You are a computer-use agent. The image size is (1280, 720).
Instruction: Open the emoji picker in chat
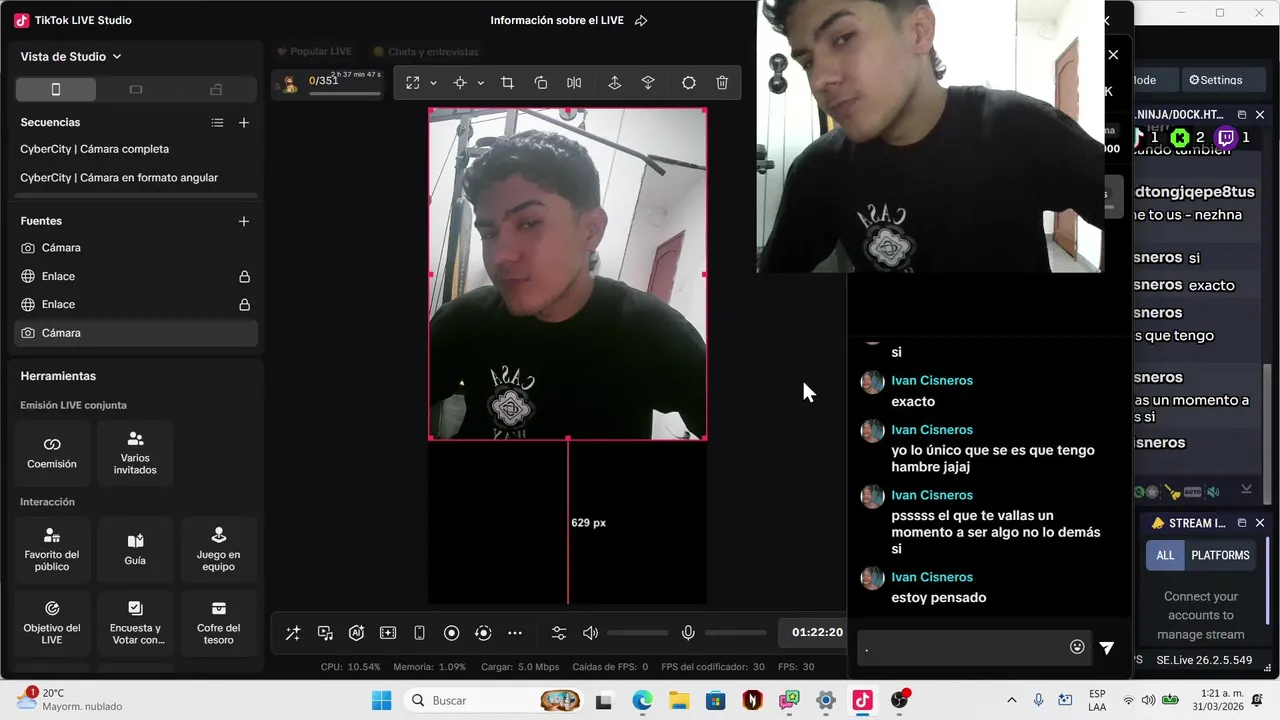(x=1077, y=647)
